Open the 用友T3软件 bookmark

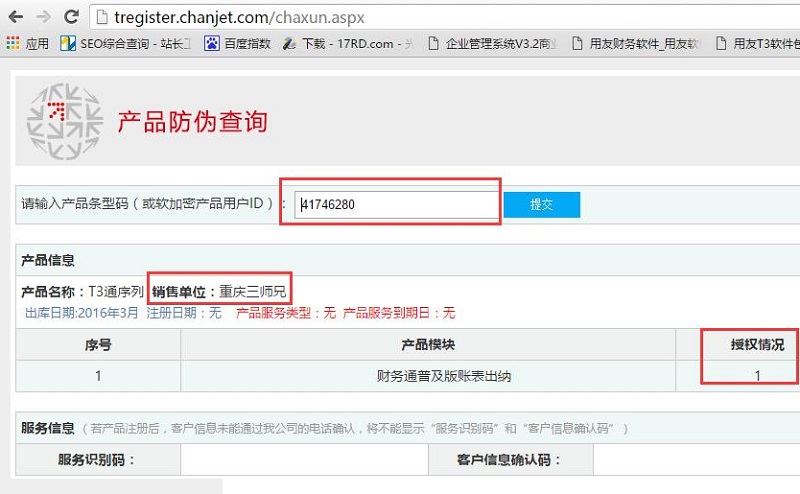point(758,44)
